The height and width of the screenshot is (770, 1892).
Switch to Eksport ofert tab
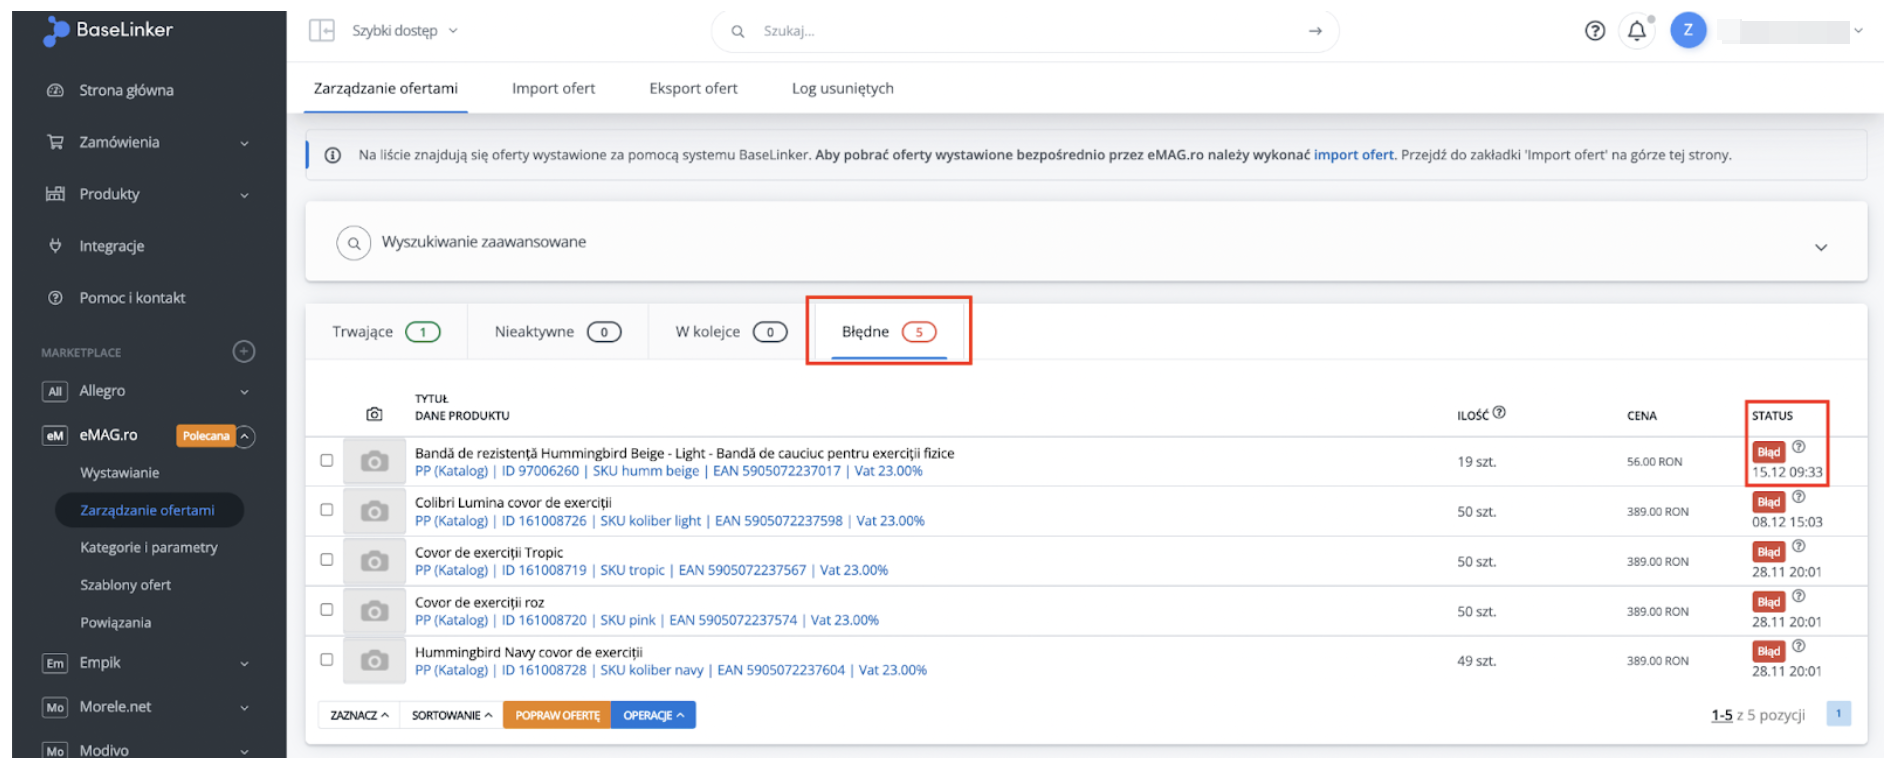693,88
